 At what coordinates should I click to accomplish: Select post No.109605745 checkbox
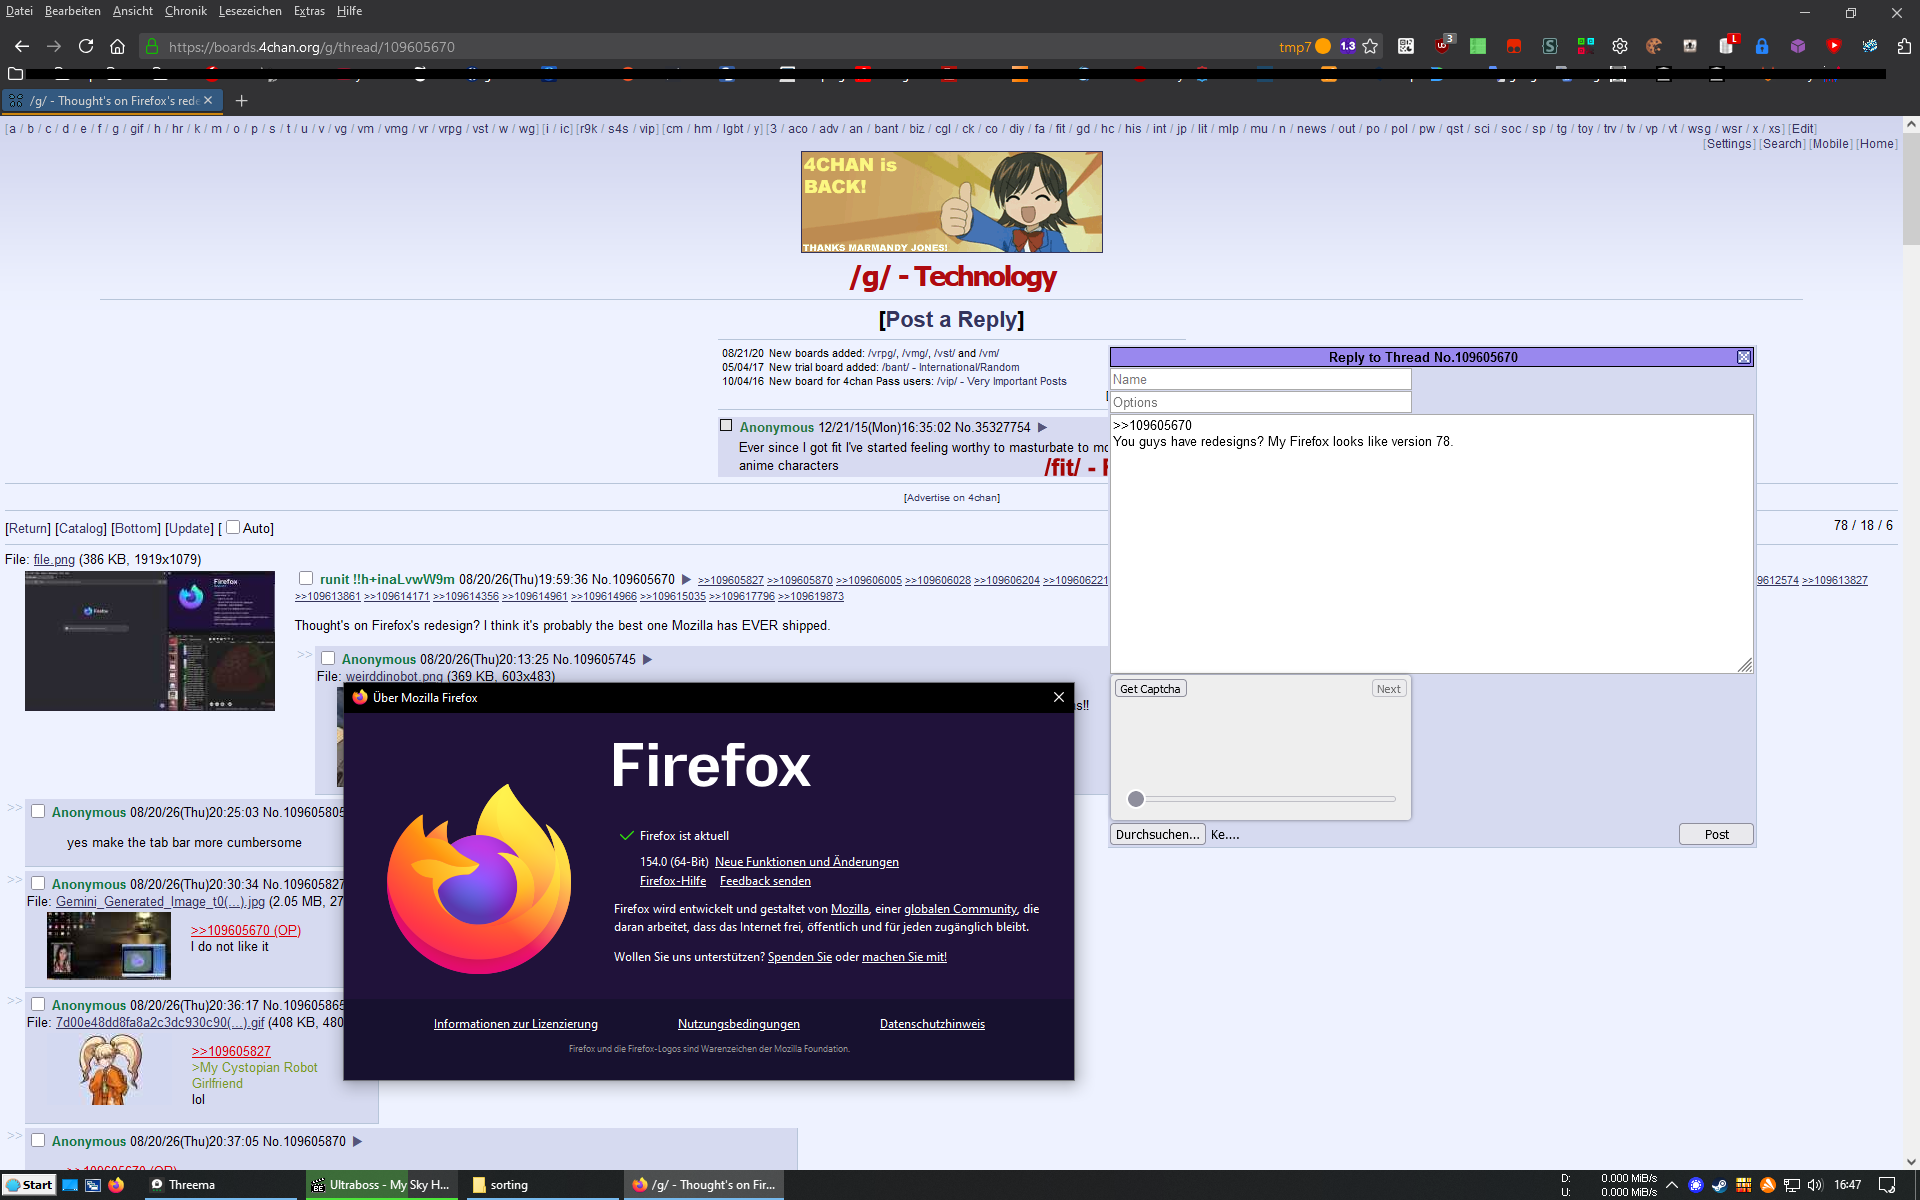pos(327,658)
